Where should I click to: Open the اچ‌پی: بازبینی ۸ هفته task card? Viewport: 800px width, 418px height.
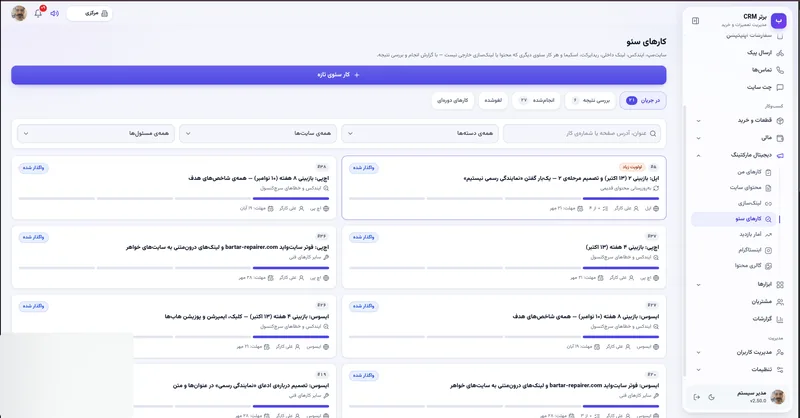[174, 188]
